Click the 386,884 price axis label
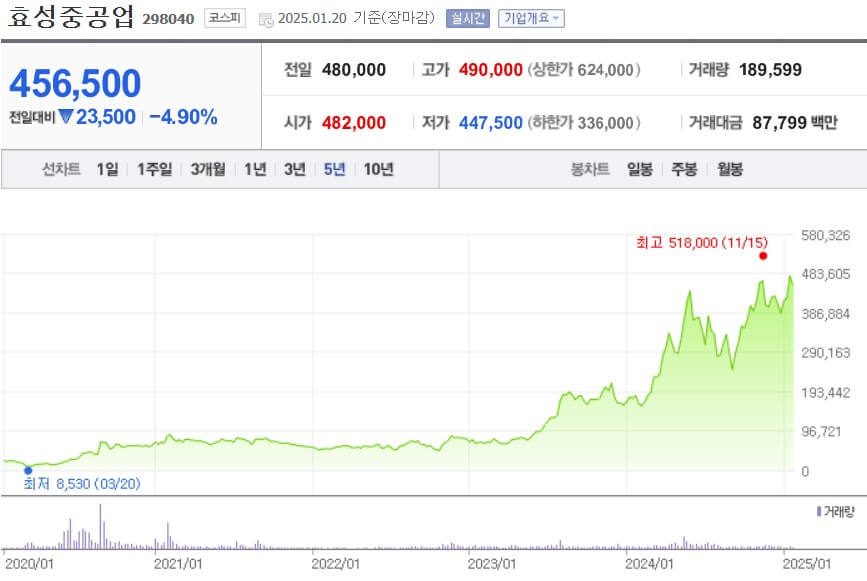 pyautogui.click(x=826, y=314)
